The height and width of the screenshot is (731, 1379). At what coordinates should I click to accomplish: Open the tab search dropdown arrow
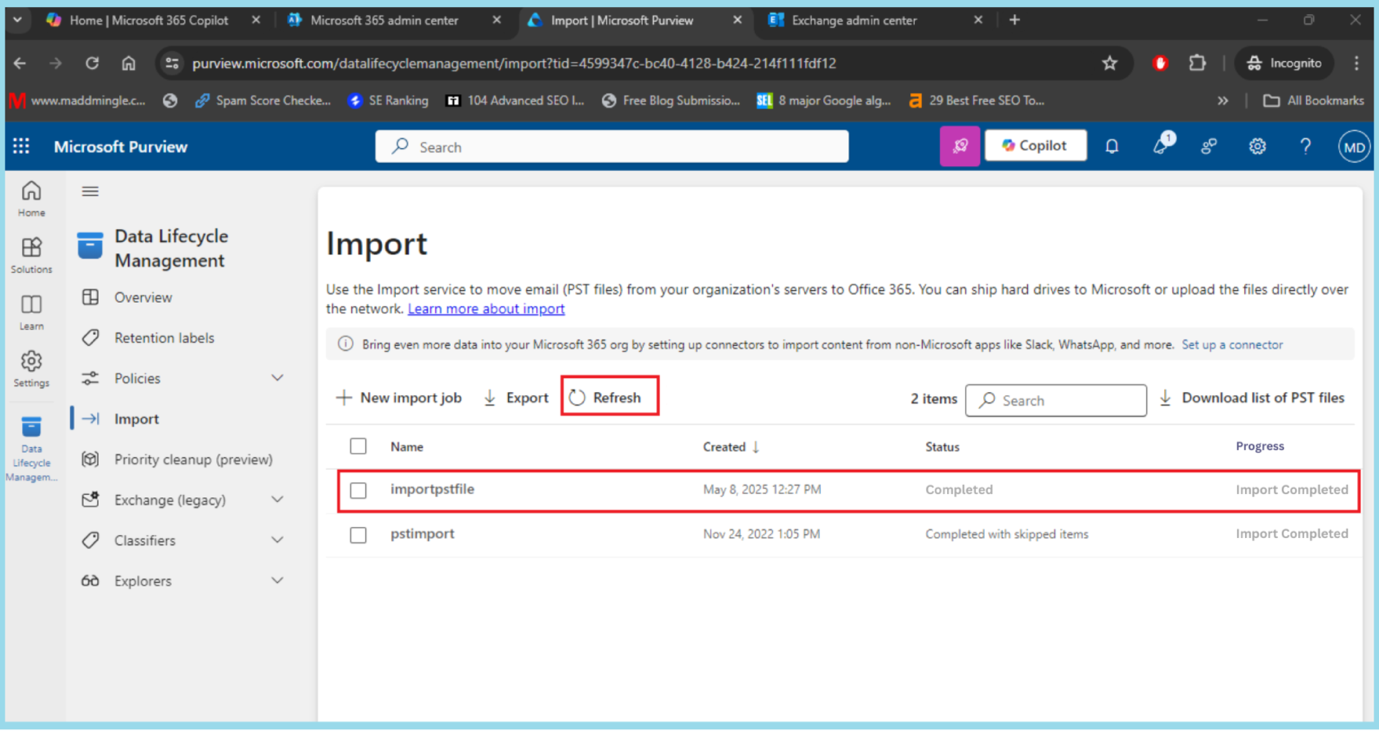point(17,20)
